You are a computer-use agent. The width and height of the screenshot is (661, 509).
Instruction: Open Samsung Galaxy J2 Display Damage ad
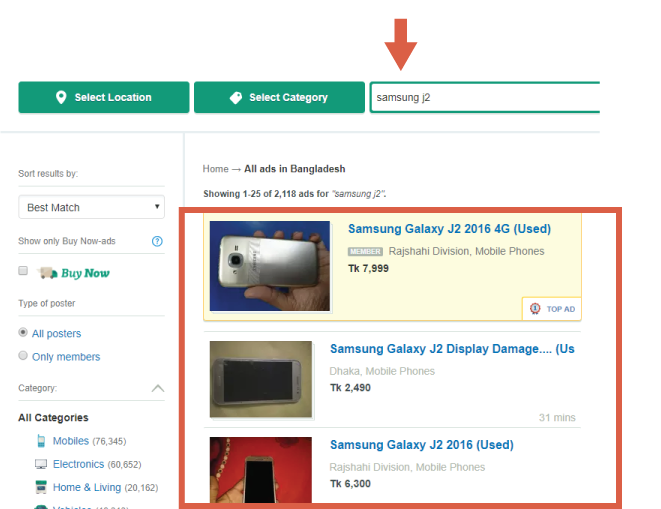452,349
